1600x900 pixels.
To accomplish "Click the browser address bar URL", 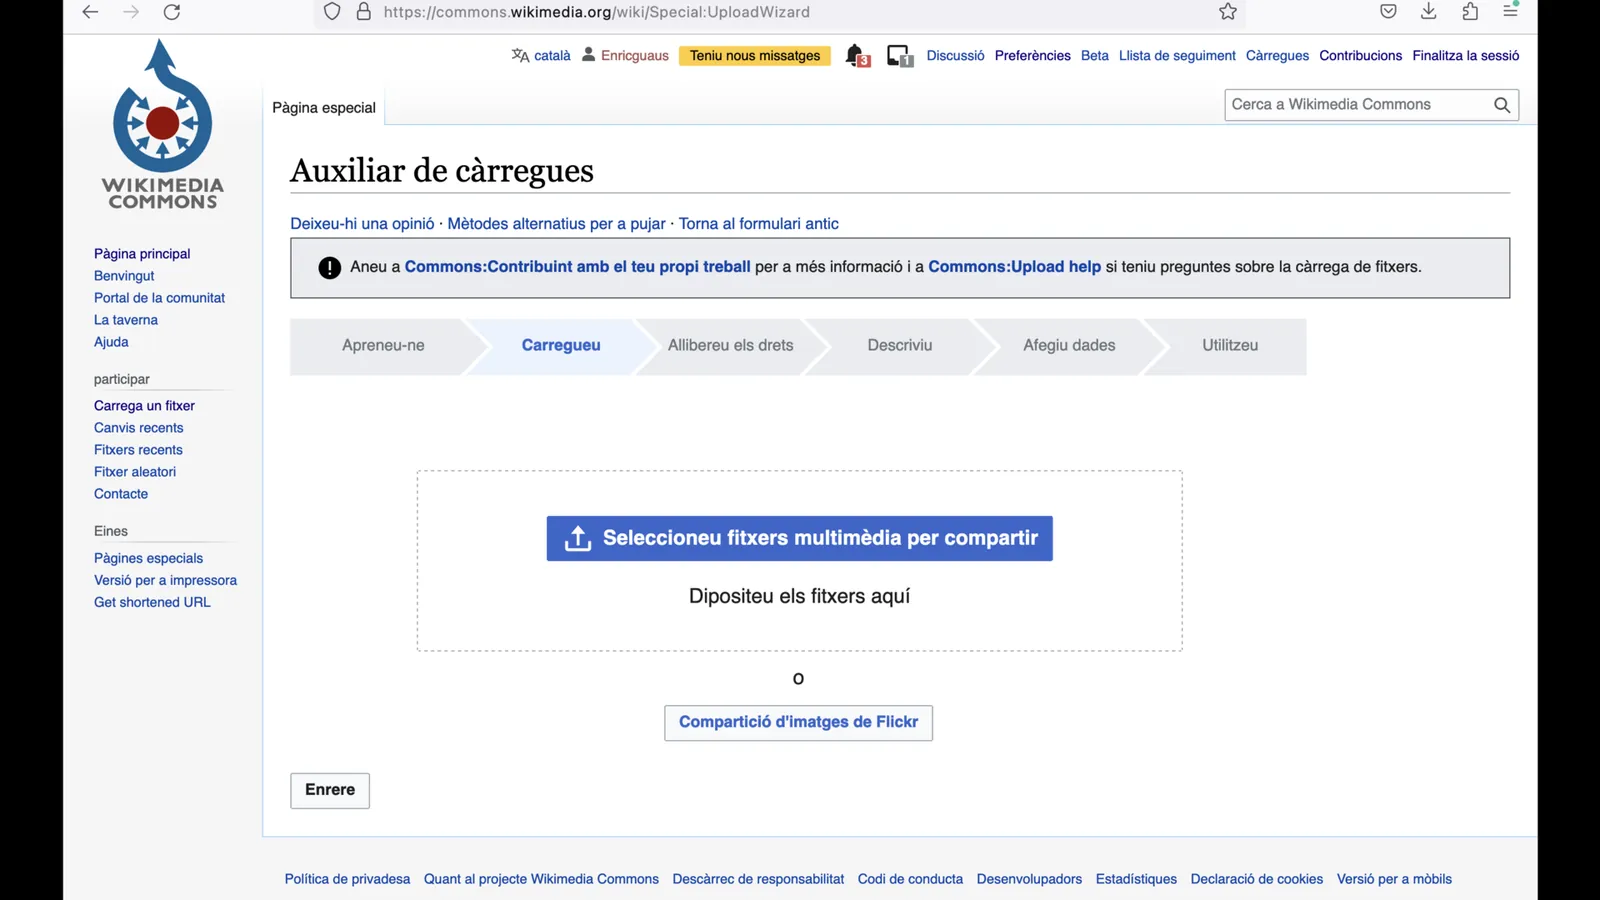I will [x=597, y=12].
